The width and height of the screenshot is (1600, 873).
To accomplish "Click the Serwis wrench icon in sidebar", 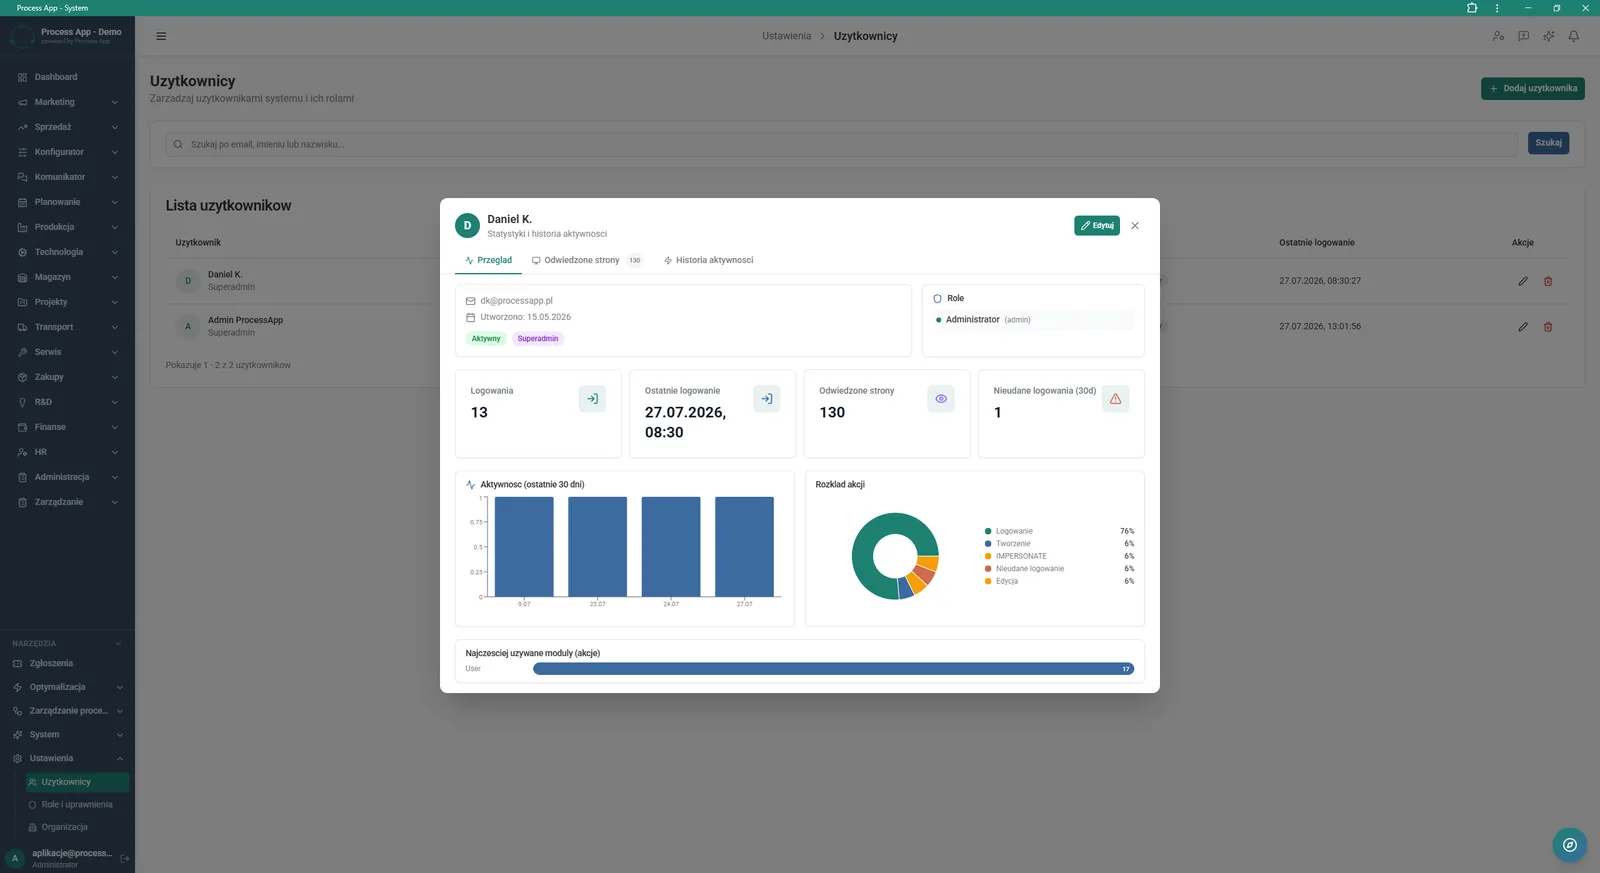I will tap(22, 352).
